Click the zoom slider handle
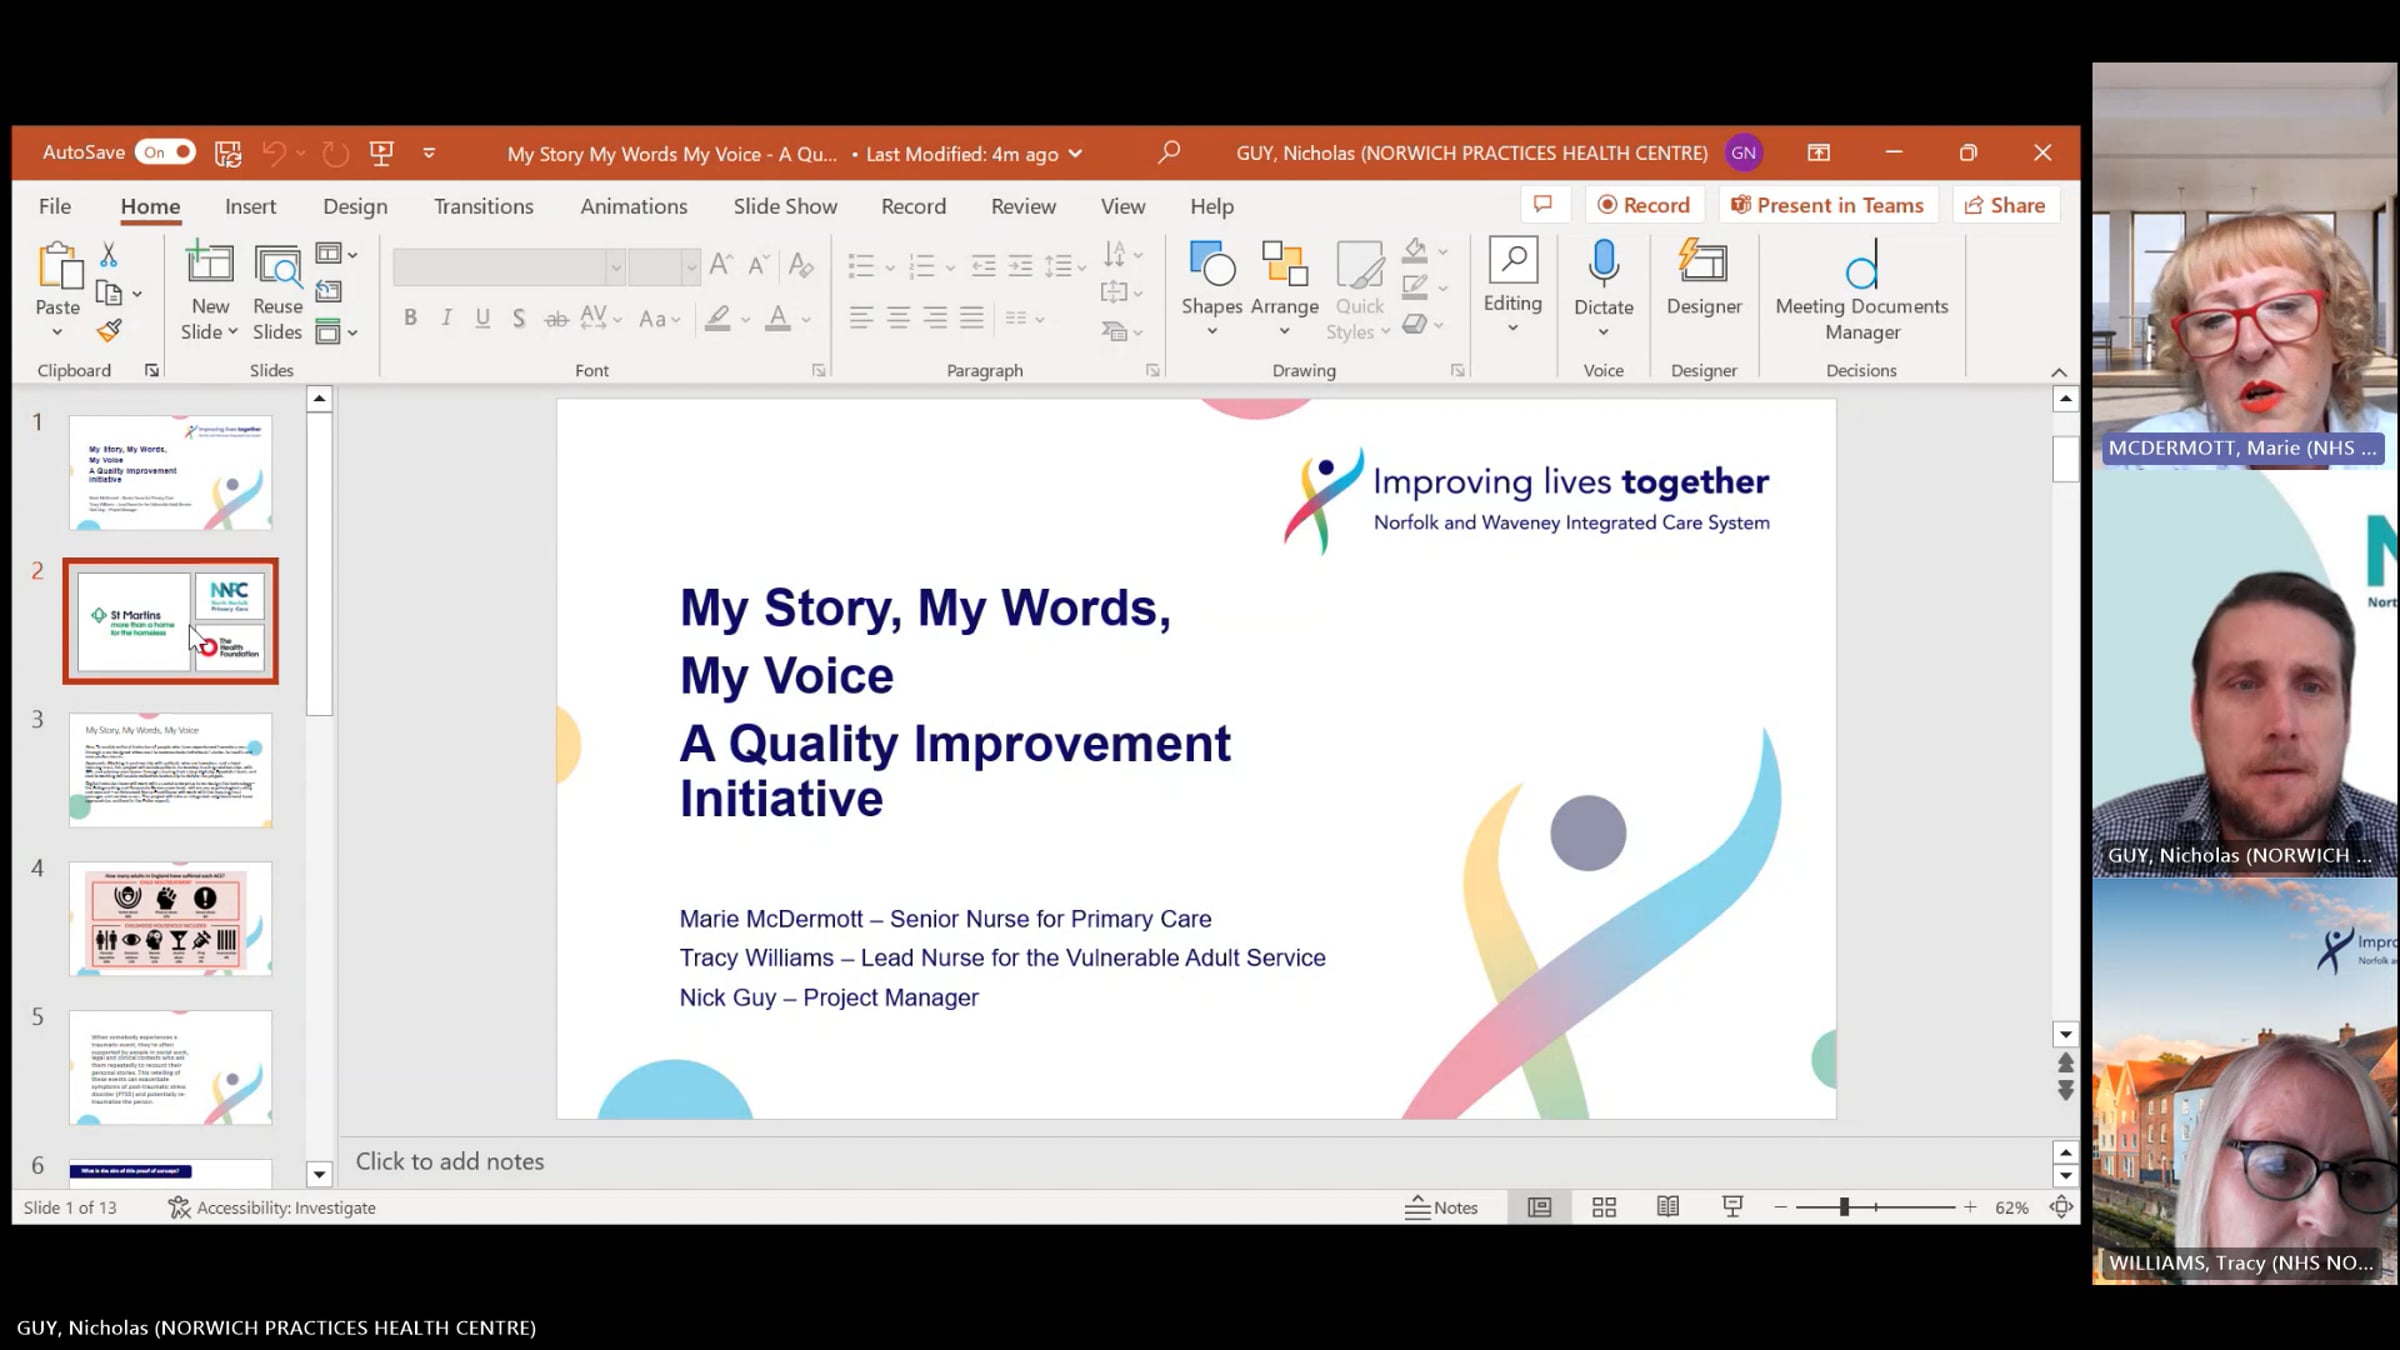Viewport: 2400px width, 1350px height. (1843, 1207)
